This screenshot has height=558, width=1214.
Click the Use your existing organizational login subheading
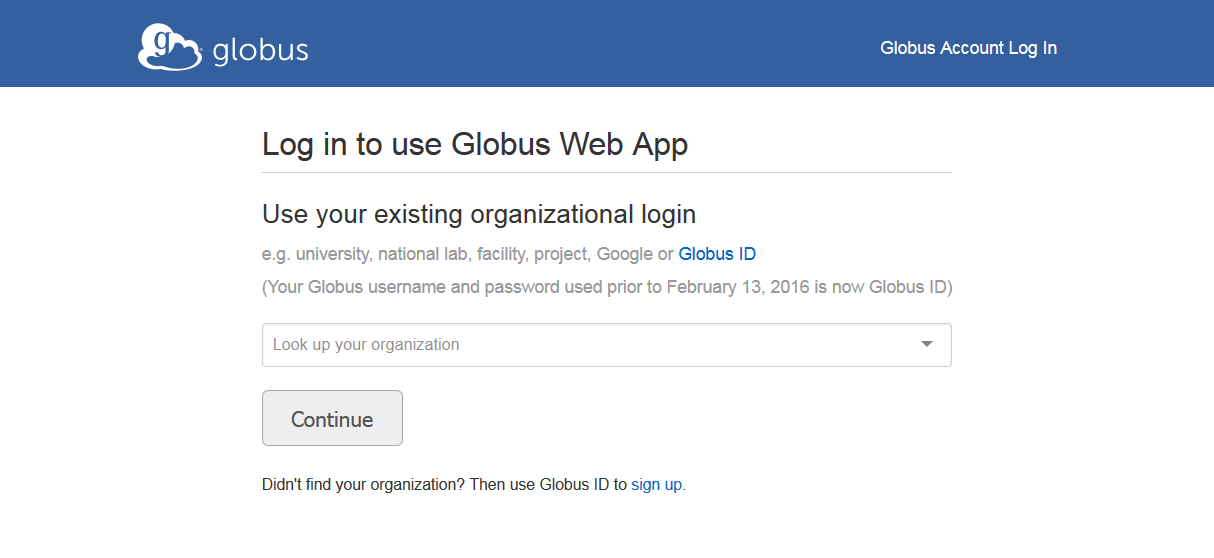pyautogui.click(x=479, y=214)
